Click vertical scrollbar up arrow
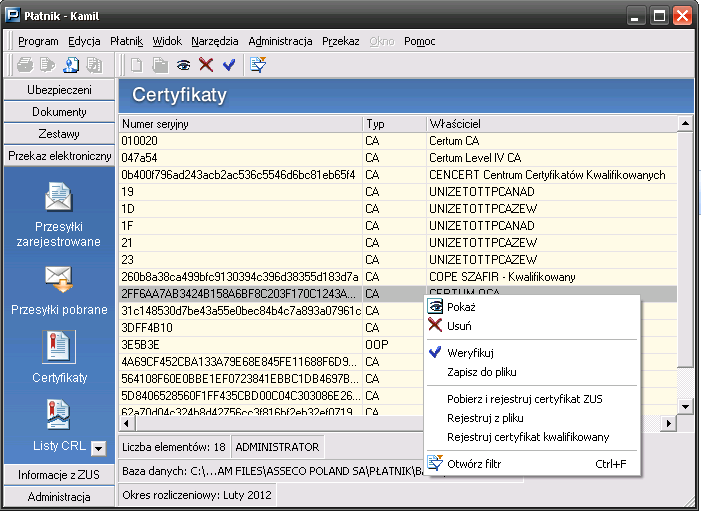701x512 pixels. (685, 123)
